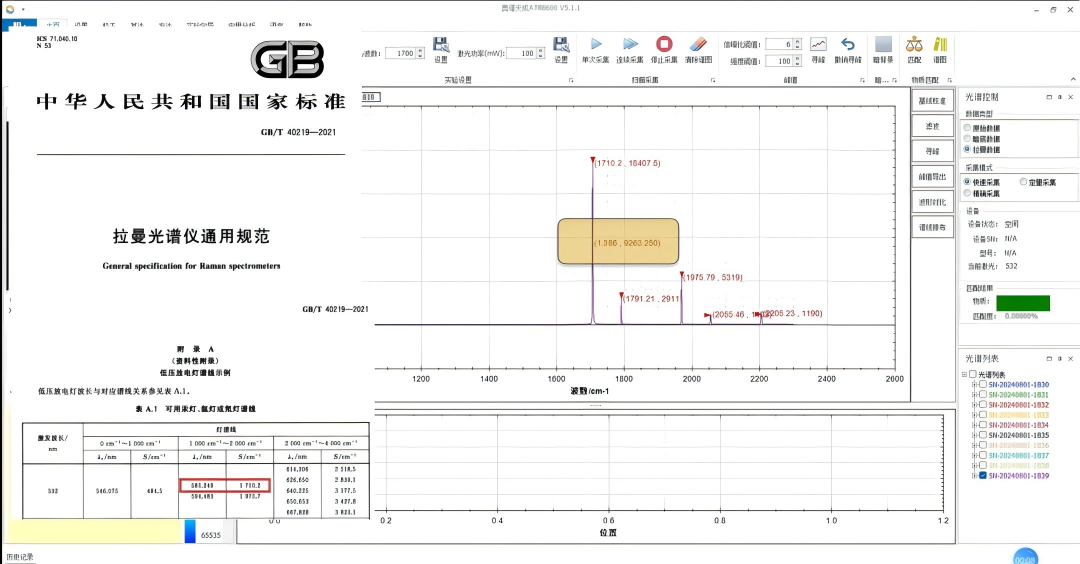The width and height of the screenshot is (1080, 564).
Task: Click the 匹配 balance scale icon
Action: pos(913,44)
